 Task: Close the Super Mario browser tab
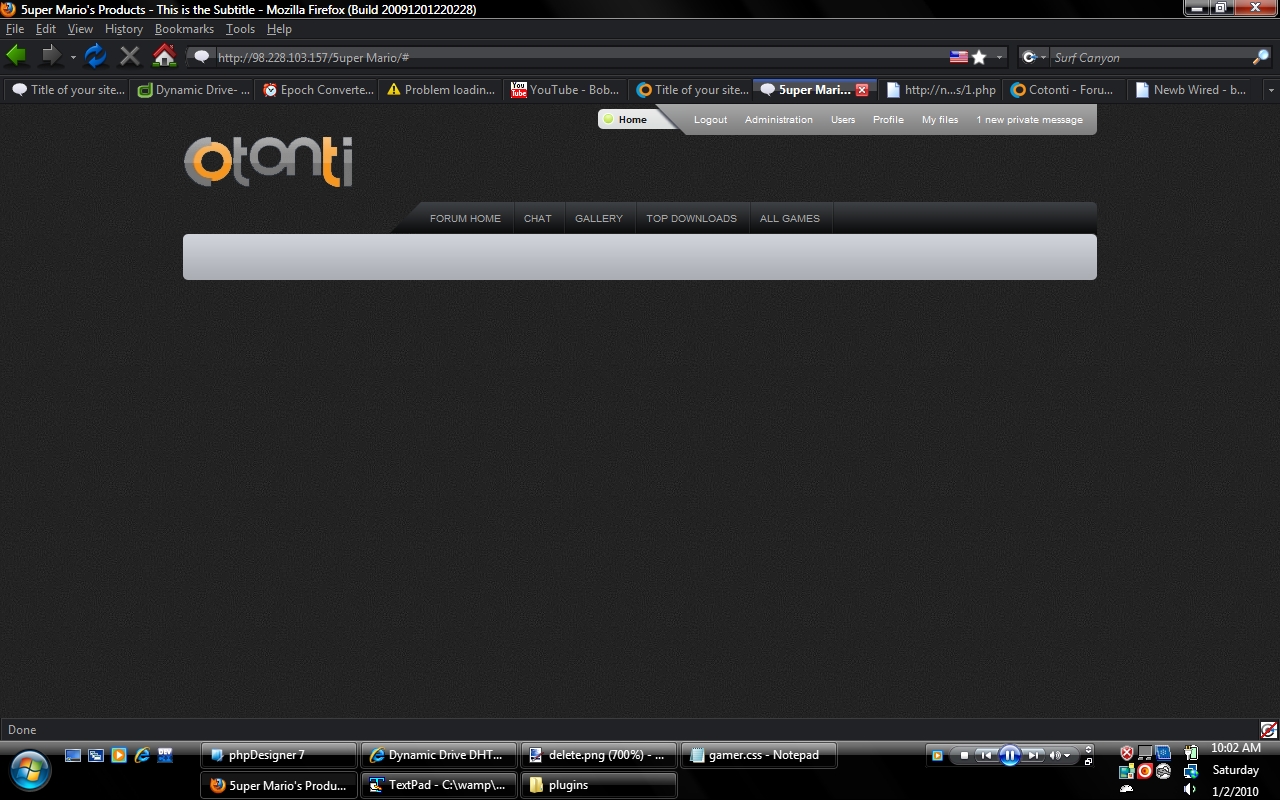click(862, 90)
